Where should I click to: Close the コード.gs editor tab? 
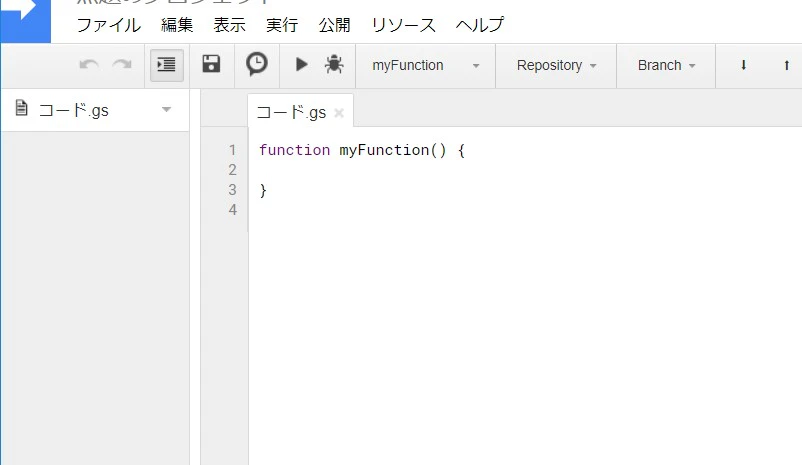339,113
